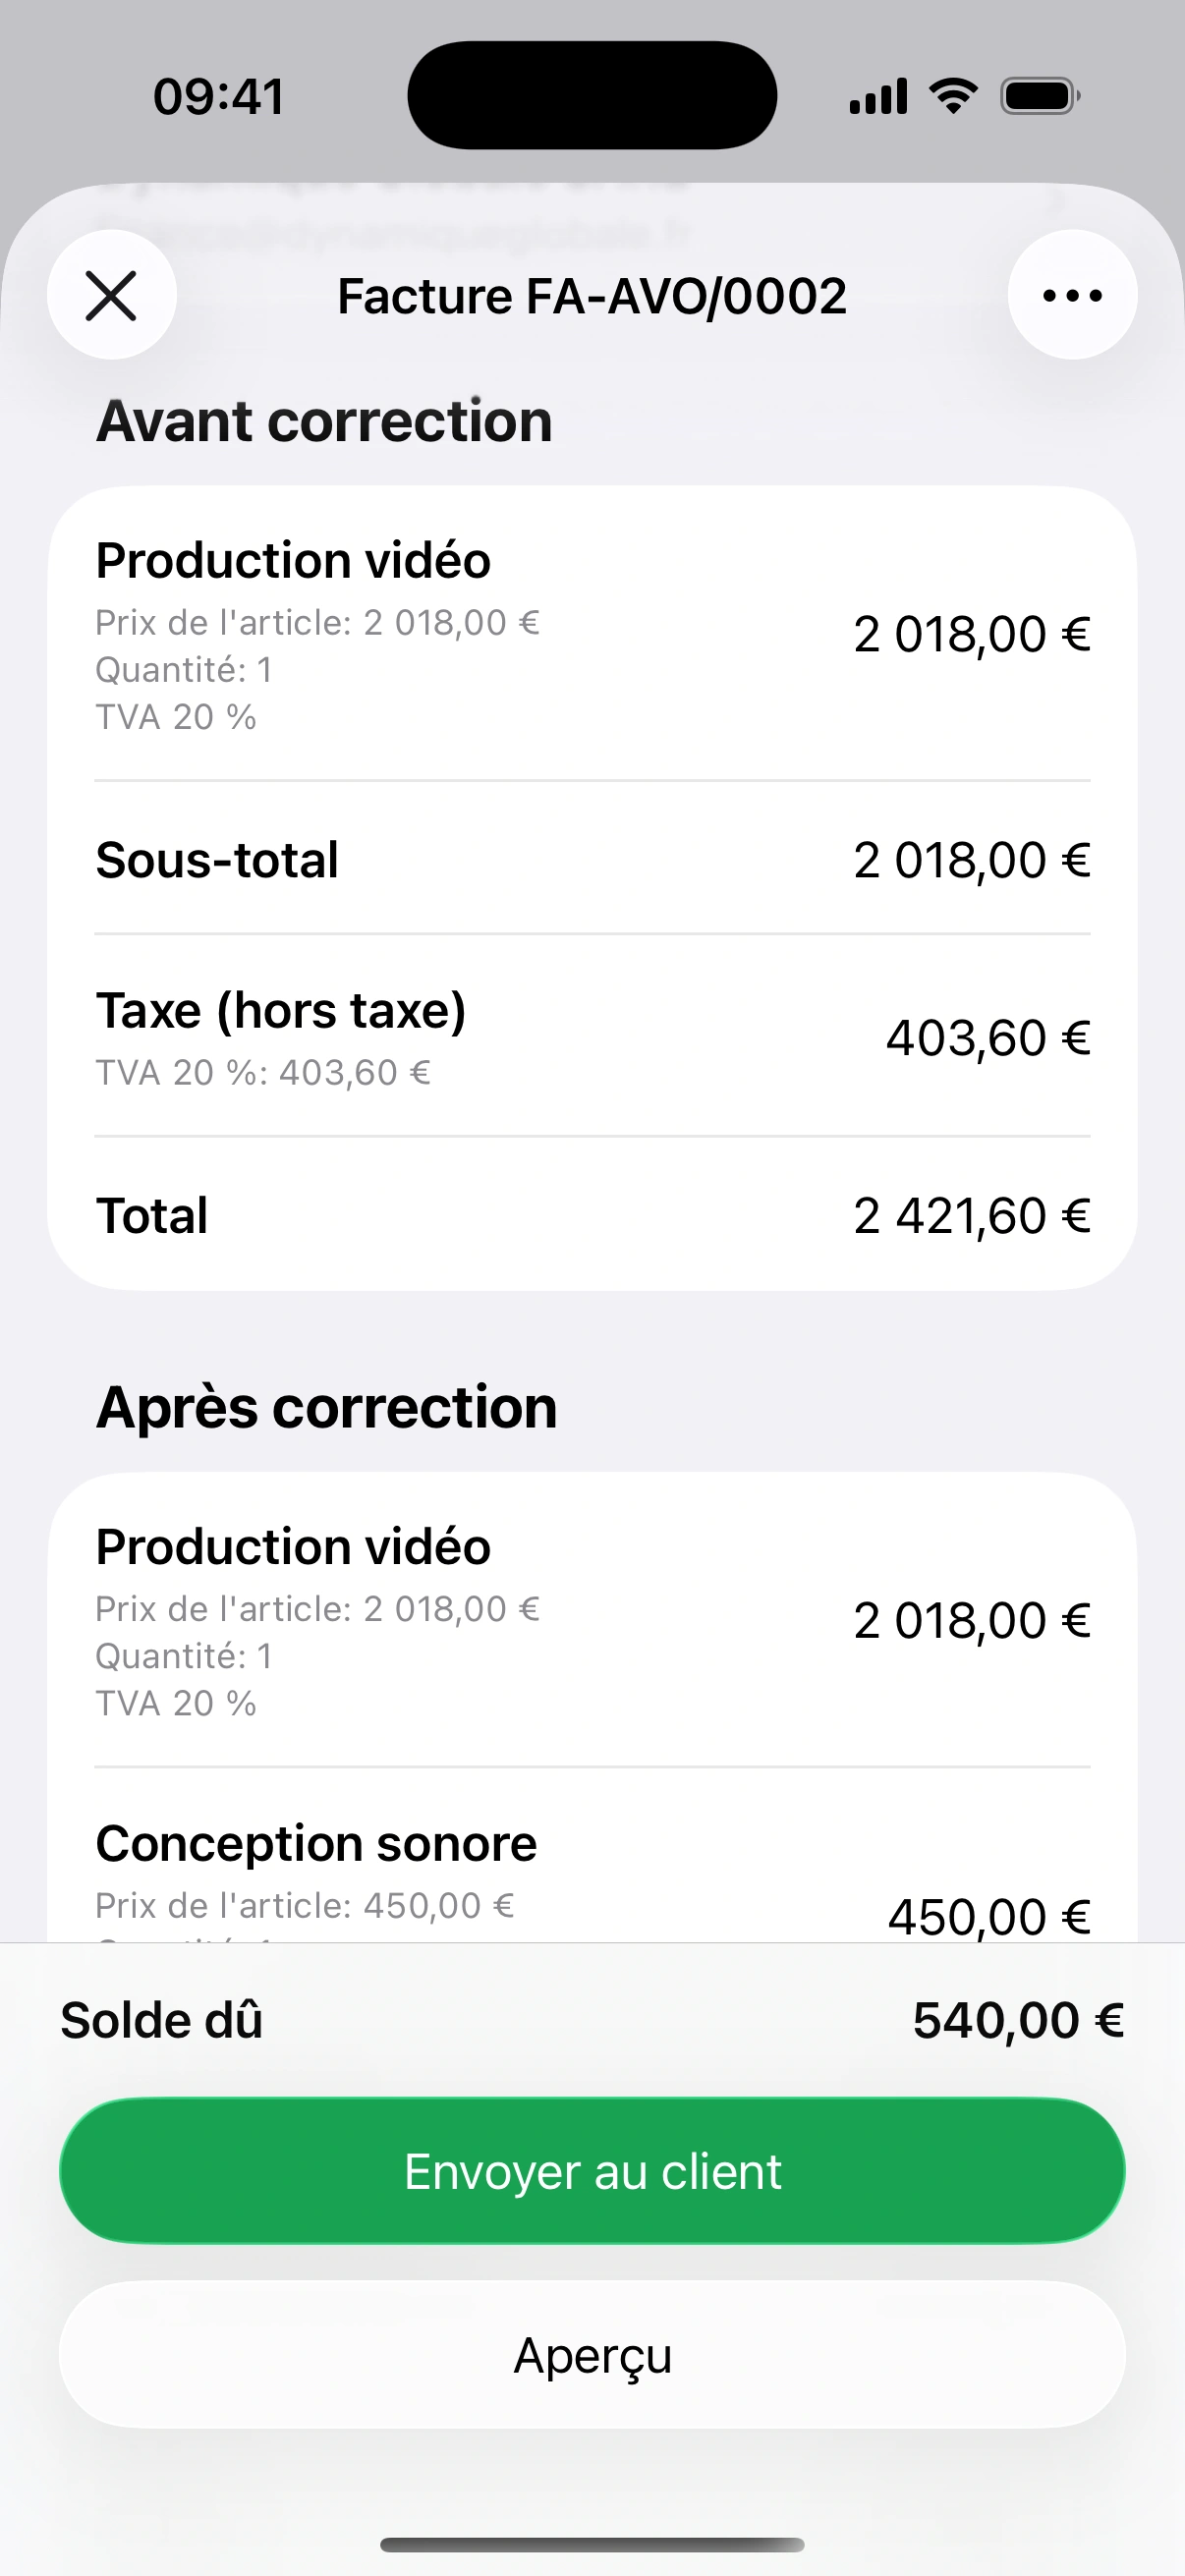Tap the cellular signal strength icon
This screenshot has height=2576, width=1185.
click(878, 97)
